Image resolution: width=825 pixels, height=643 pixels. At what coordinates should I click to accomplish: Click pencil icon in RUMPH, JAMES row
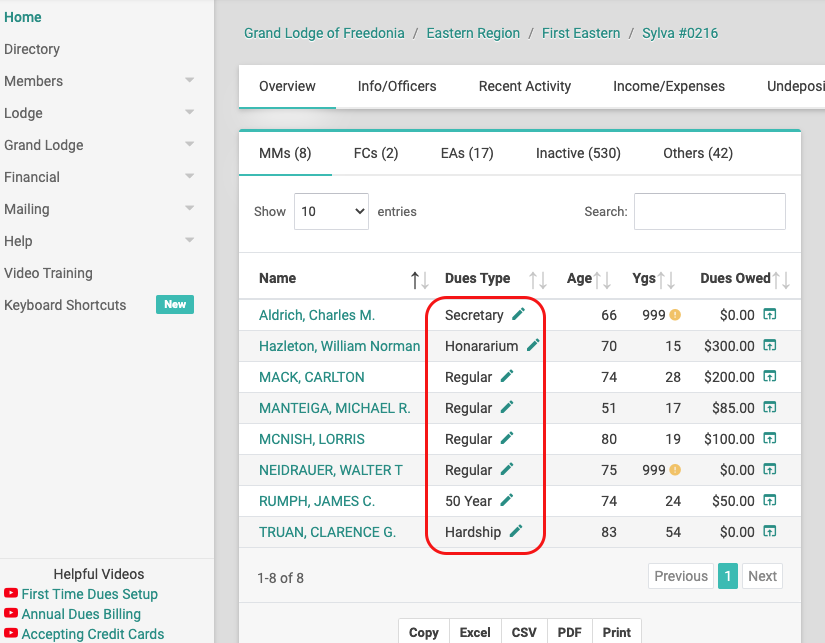507,500
